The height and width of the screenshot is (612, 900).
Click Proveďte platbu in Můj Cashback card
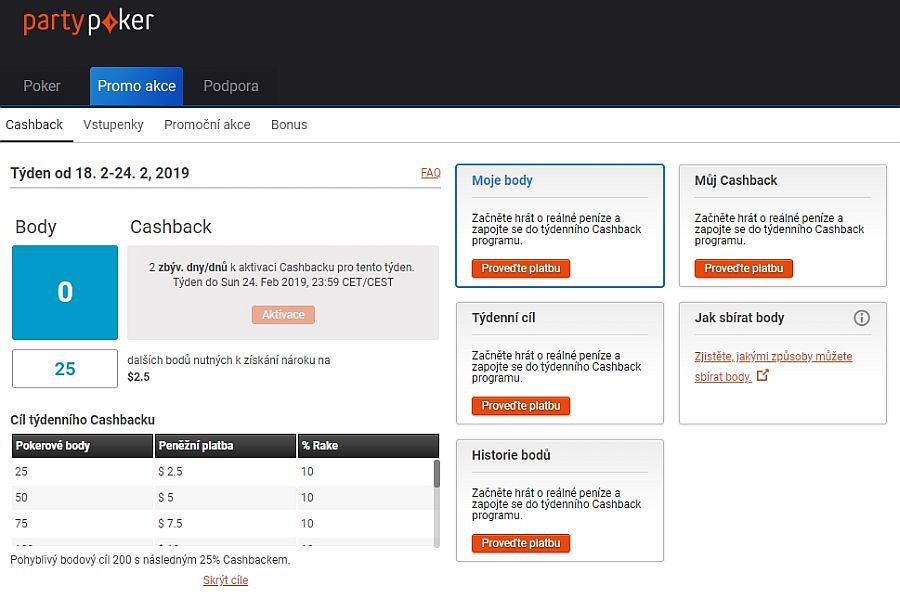pos(743,269)
